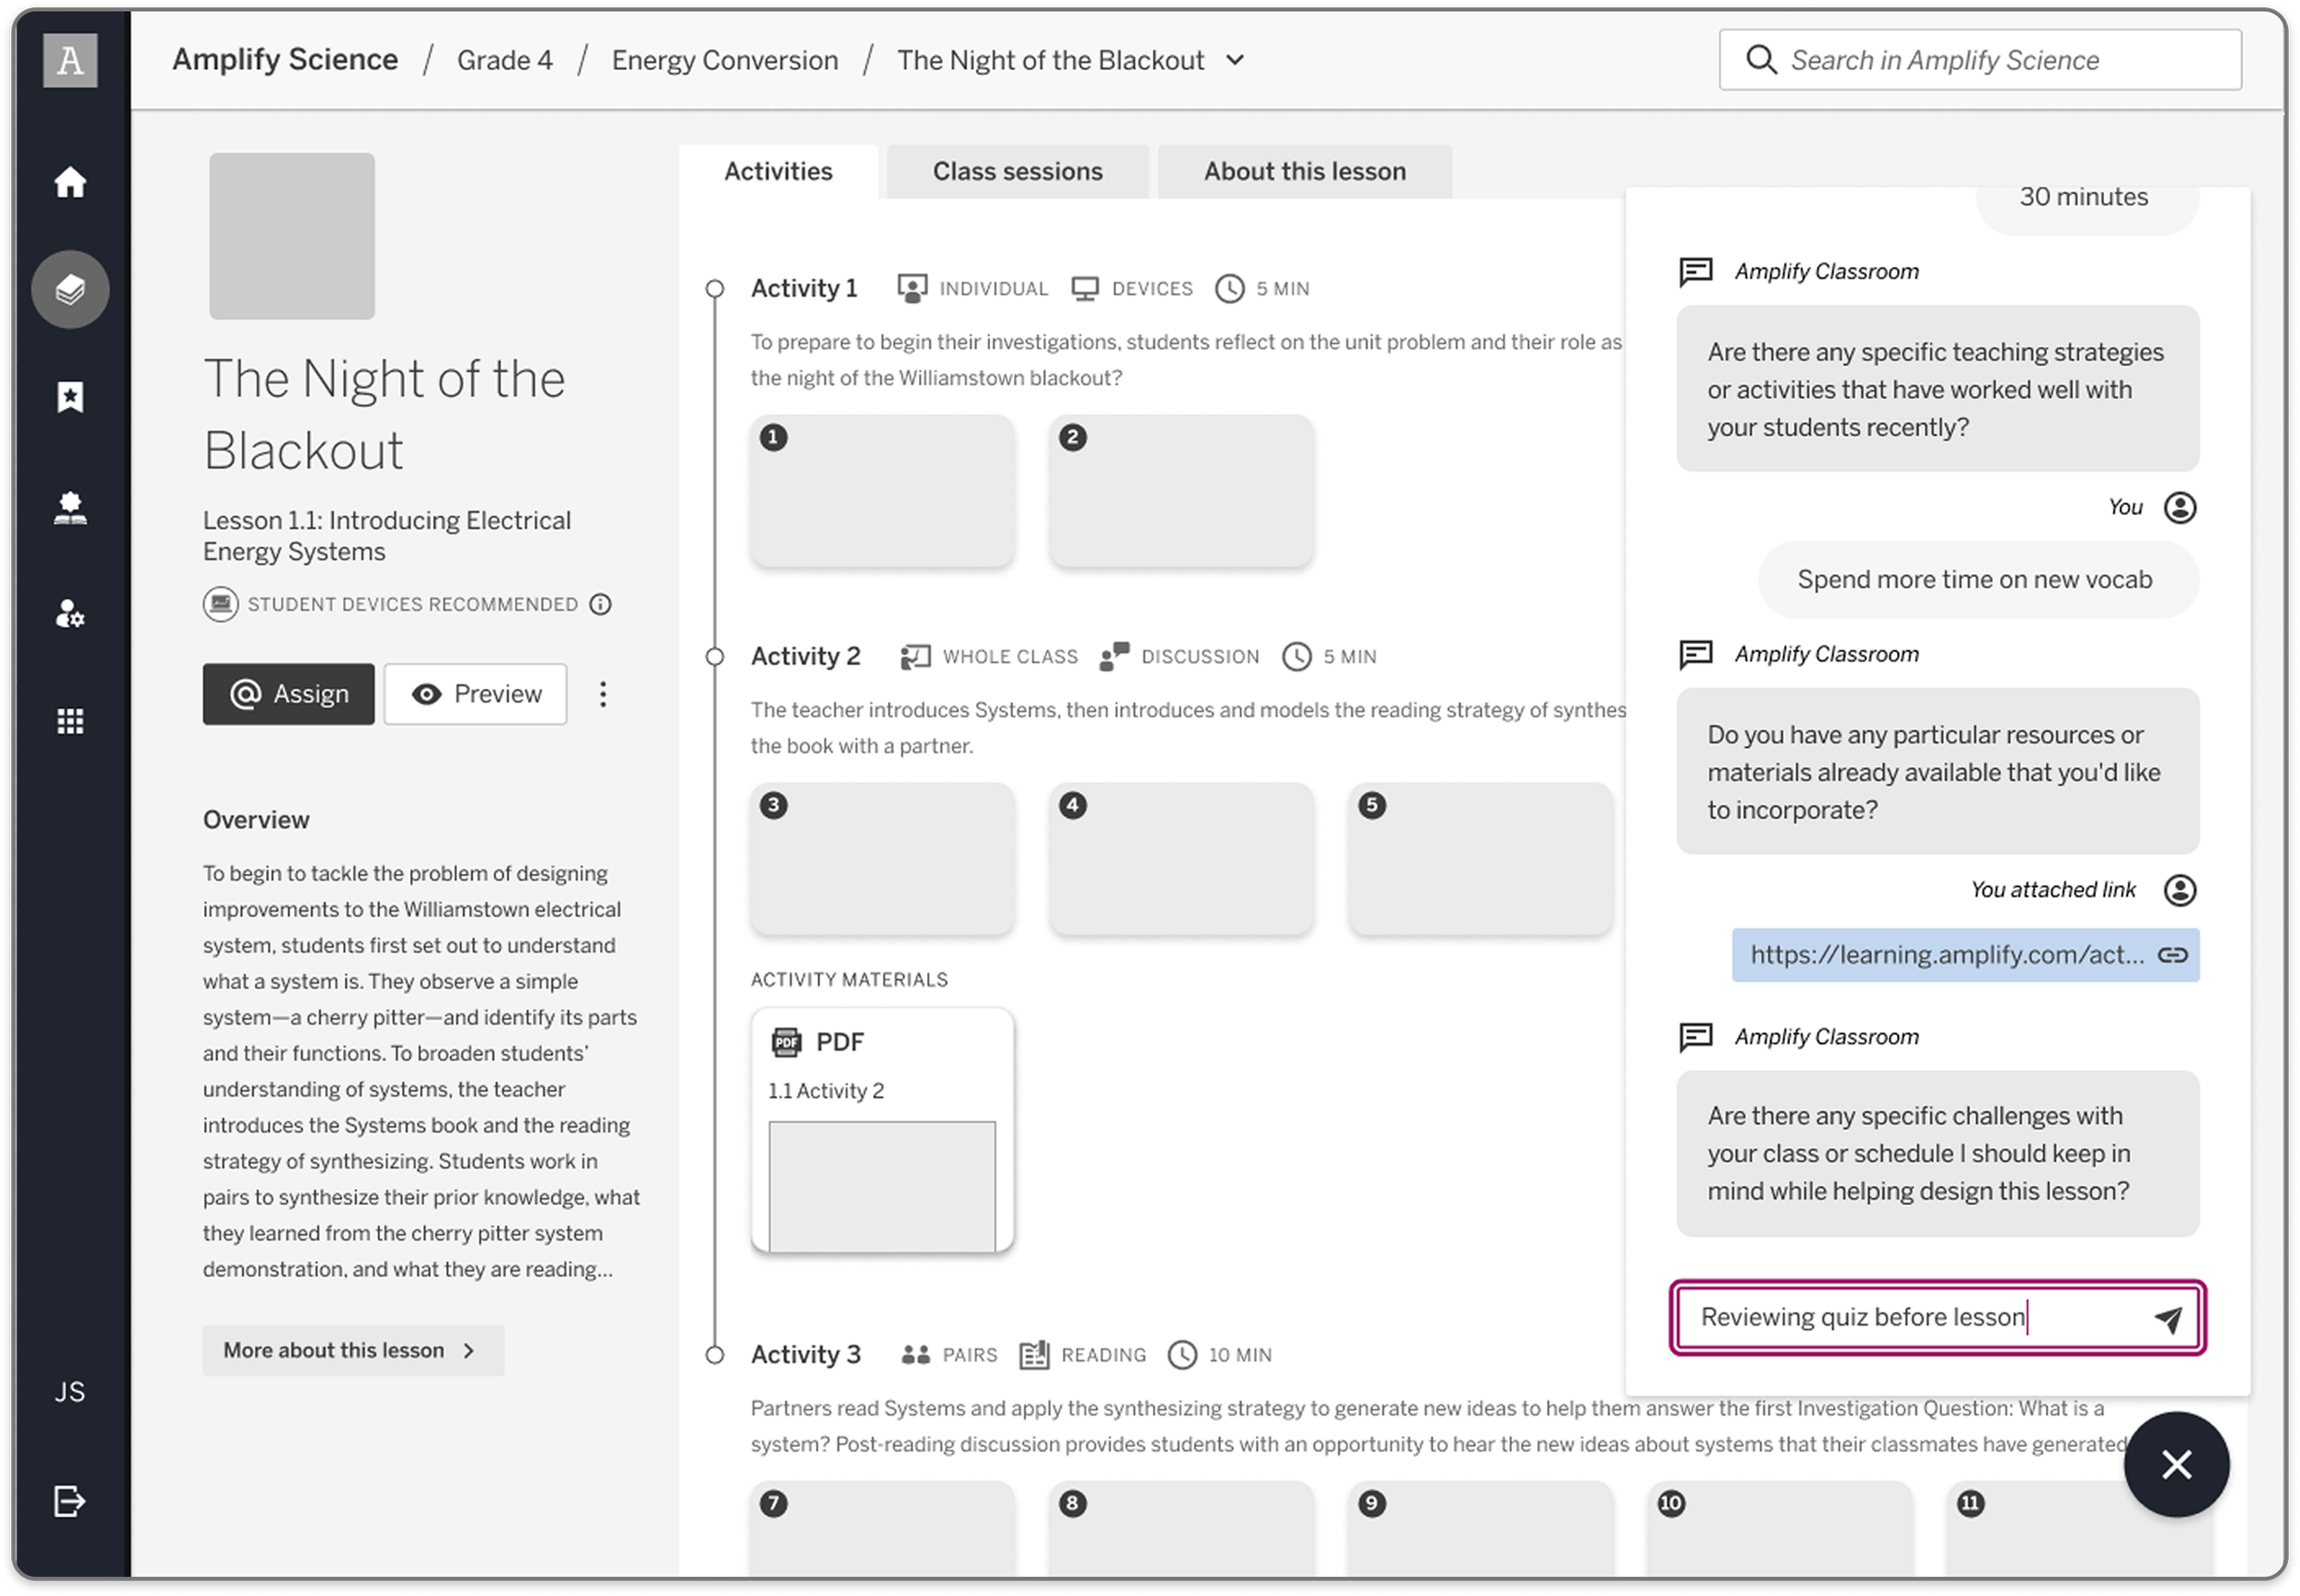Open user settings icon in sidebar
This screenshot has width=2300, height=1596.
pyautogui.click(x=70, y=613)
